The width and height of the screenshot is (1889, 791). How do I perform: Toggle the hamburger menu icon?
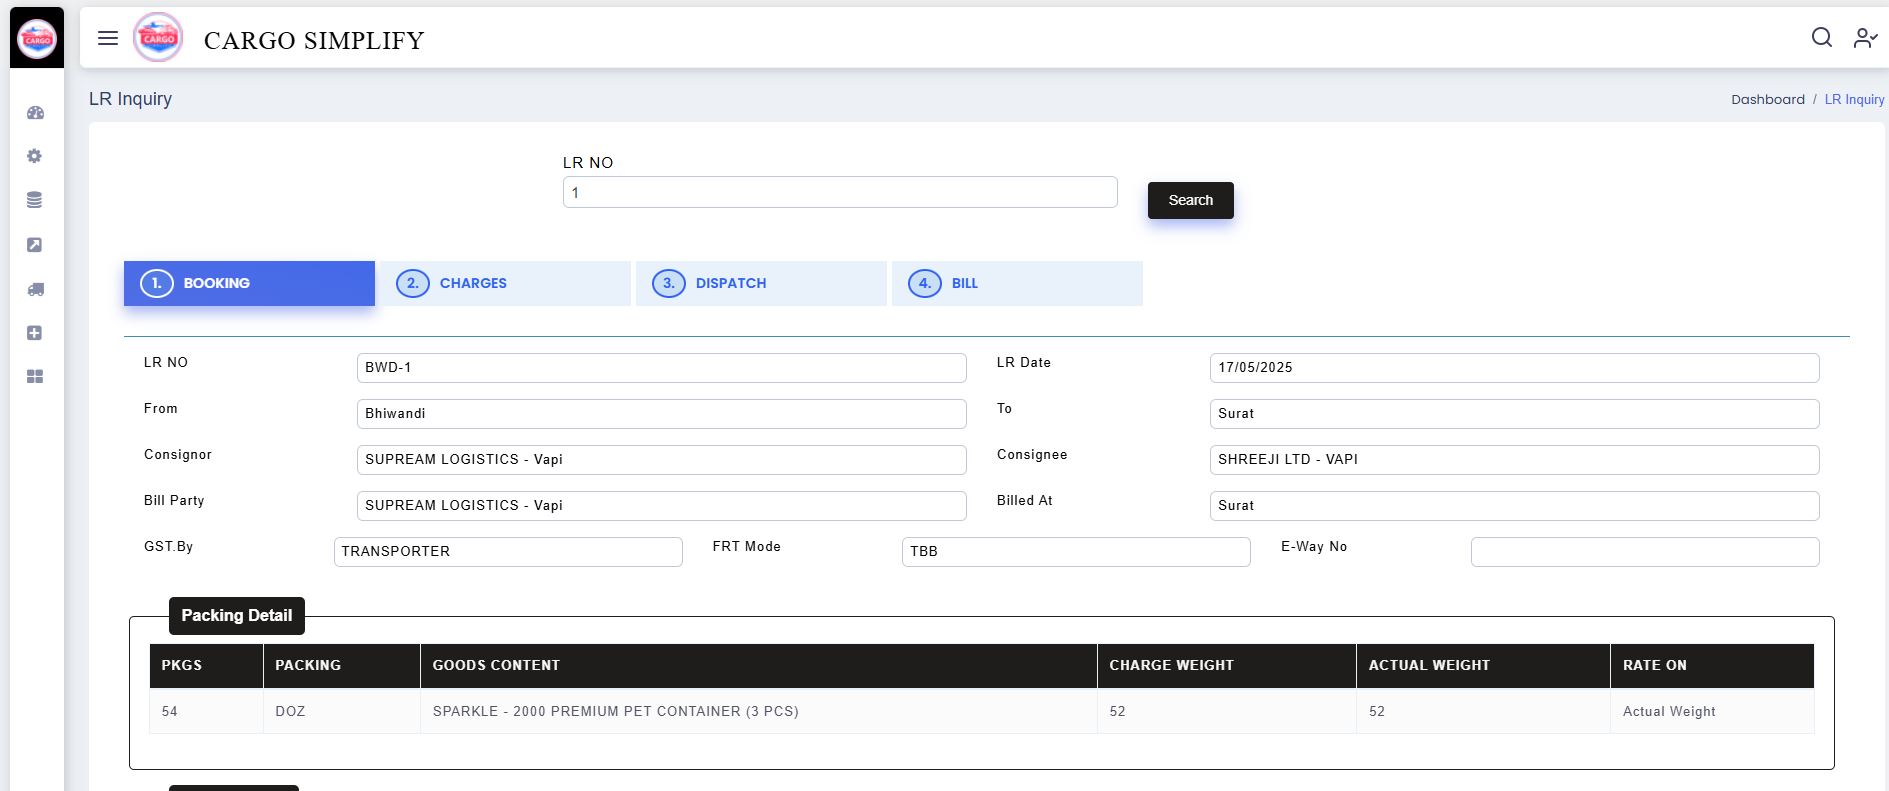tap(108, 38)
